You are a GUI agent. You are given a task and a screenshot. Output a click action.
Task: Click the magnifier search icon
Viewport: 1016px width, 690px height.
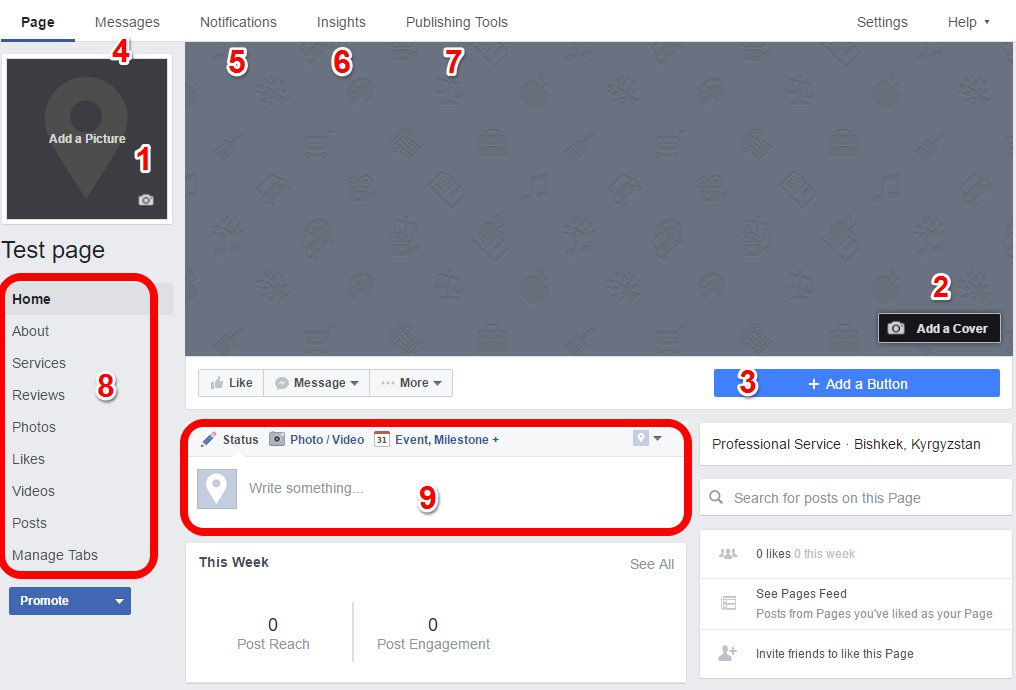(x=716, y=498)
